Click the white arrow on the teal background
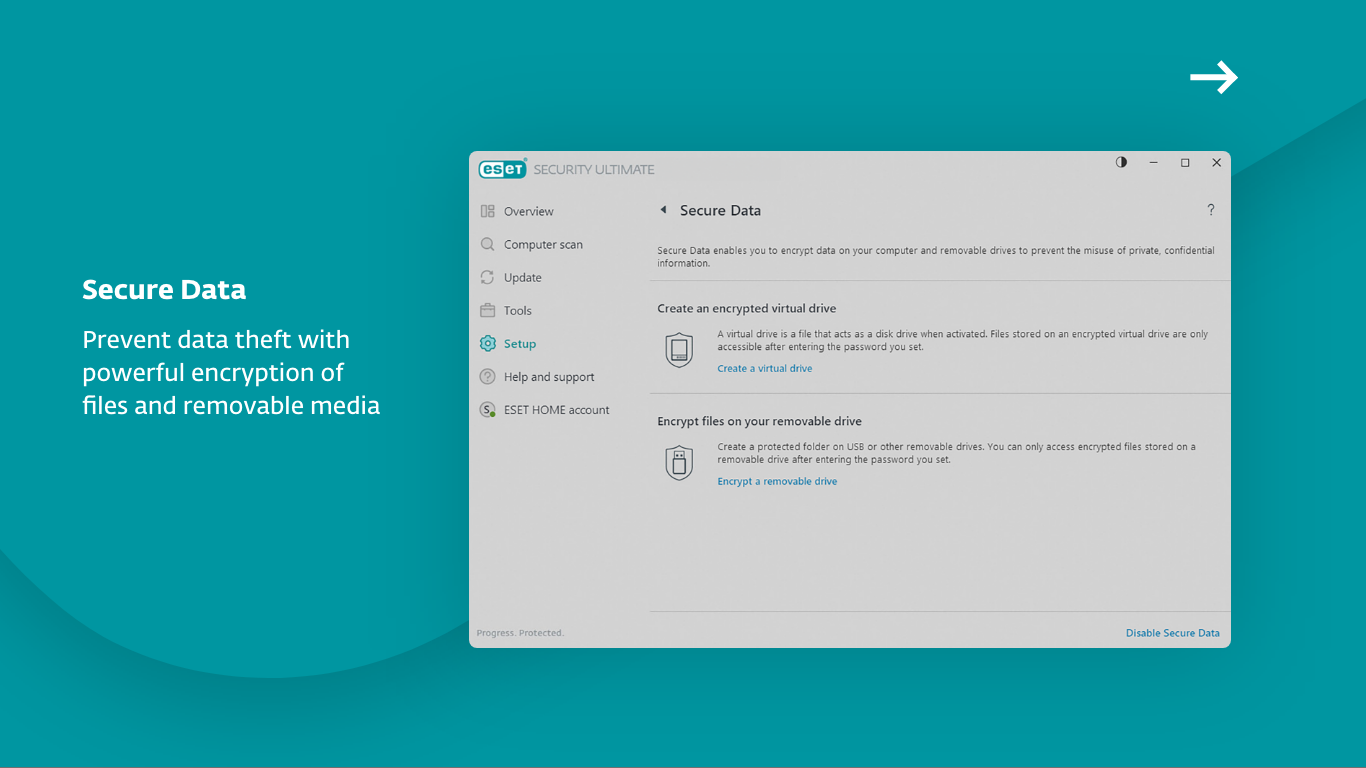The height and width of the screenshot is (768, 1366). click(1213, 77)
